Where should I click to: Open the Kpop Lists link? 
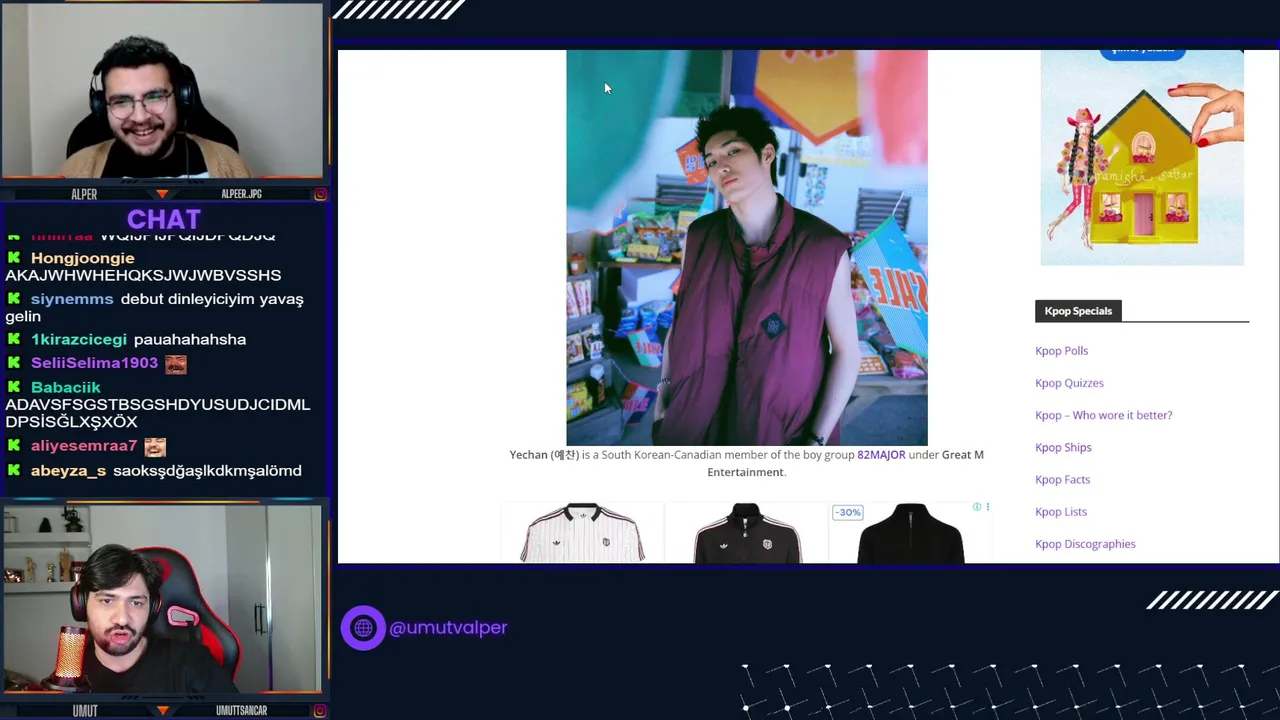click(x=1060, y=511)
